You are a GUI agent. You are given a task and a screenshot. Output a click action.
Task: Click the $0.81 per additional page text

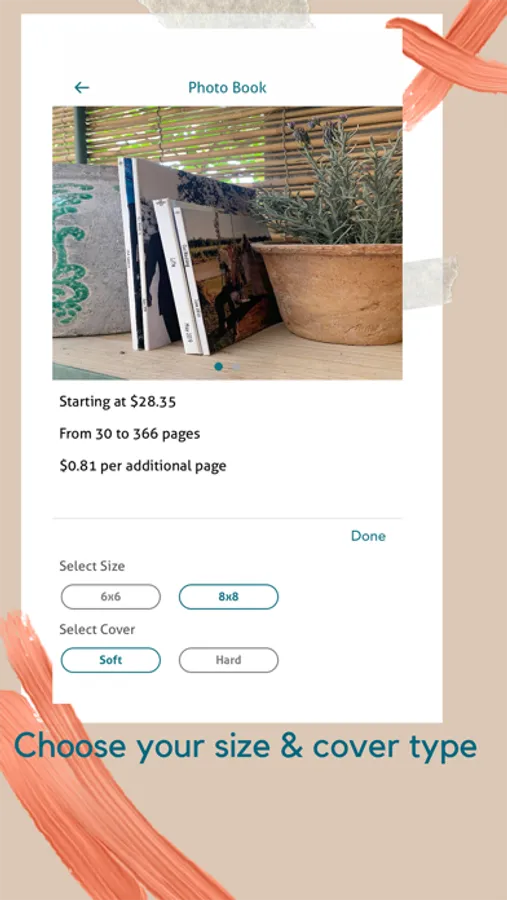coord(143,466)
